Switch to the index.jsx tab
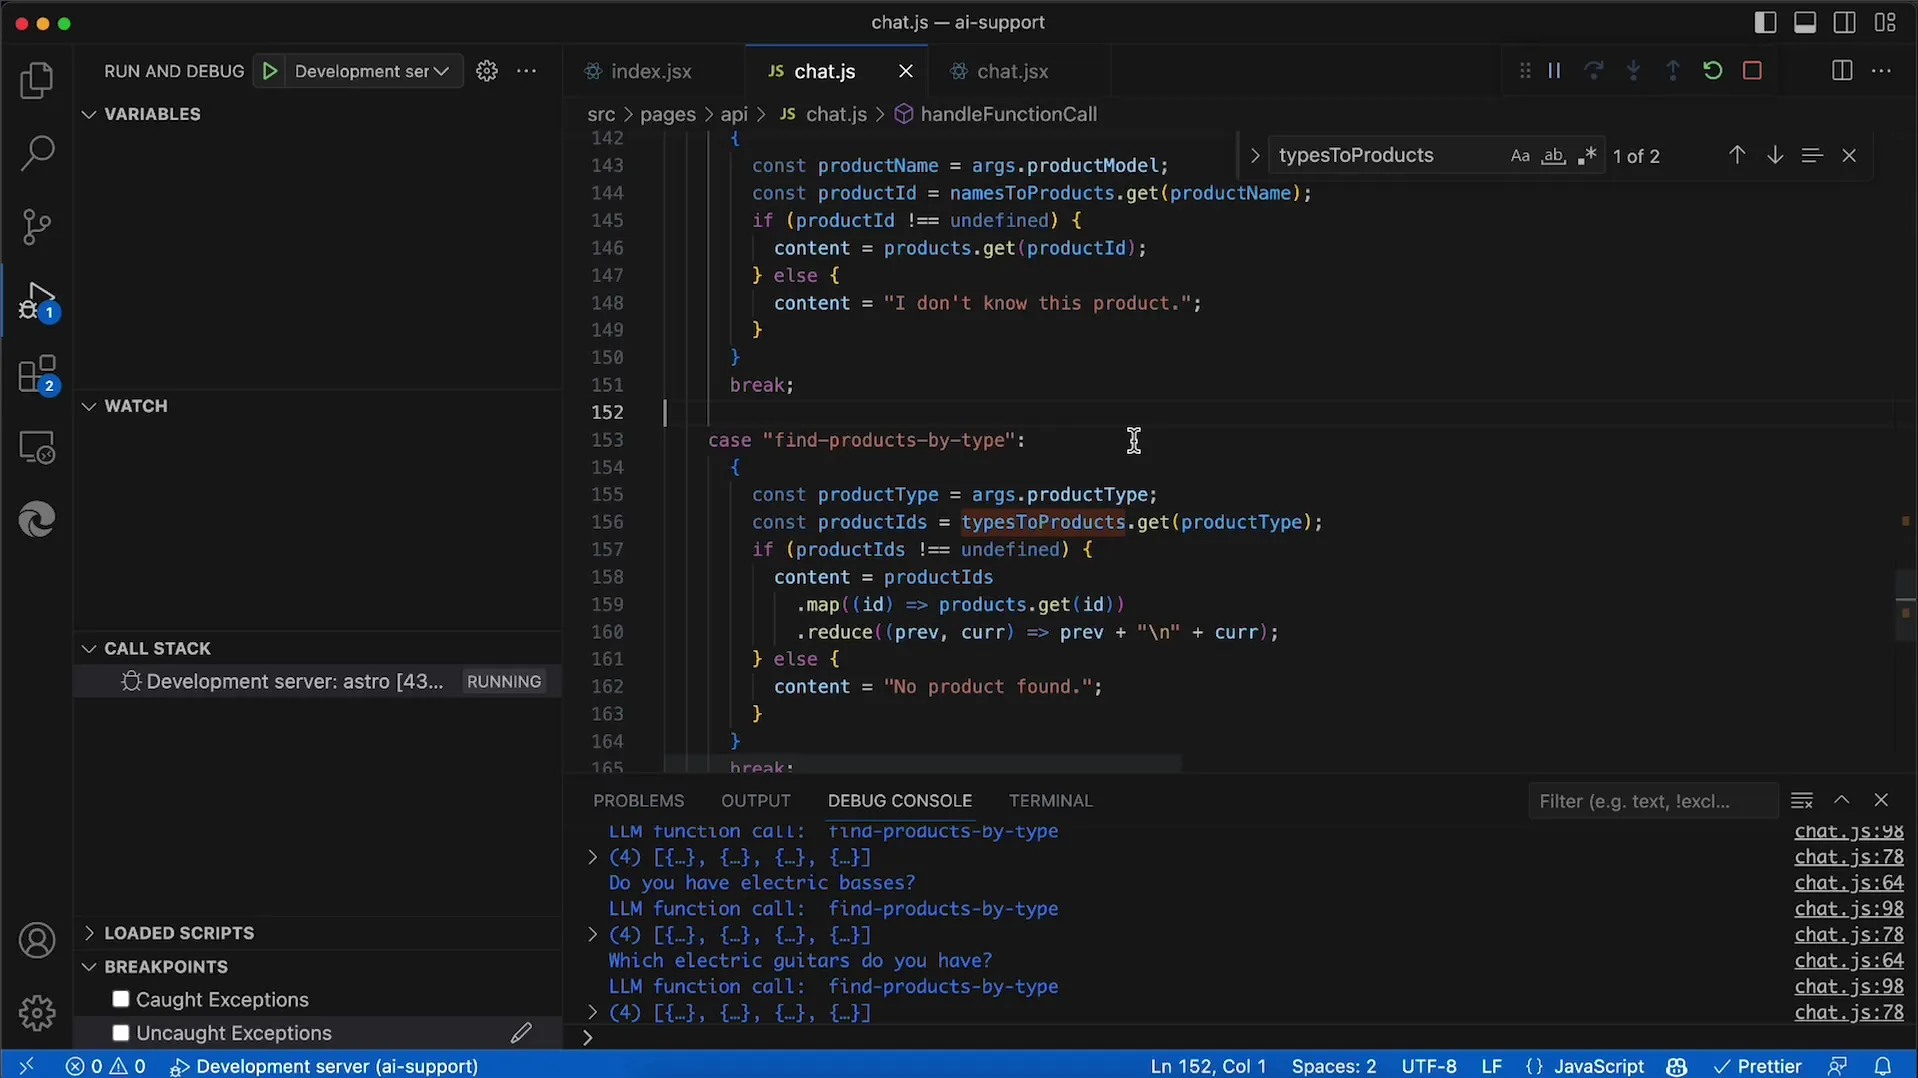 [x=651, y=71]
